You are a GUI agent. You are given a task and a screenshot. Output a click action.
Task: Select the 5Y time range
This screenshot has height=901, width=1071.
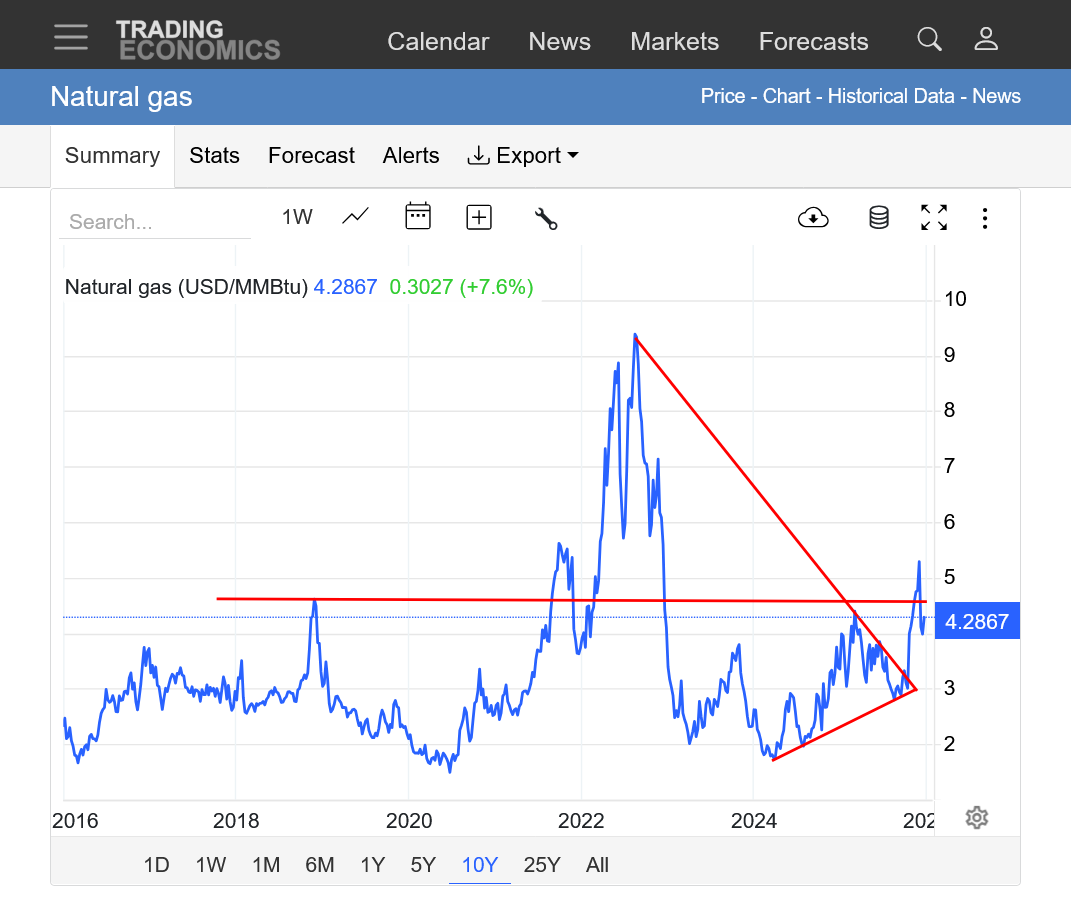point(423,865)
